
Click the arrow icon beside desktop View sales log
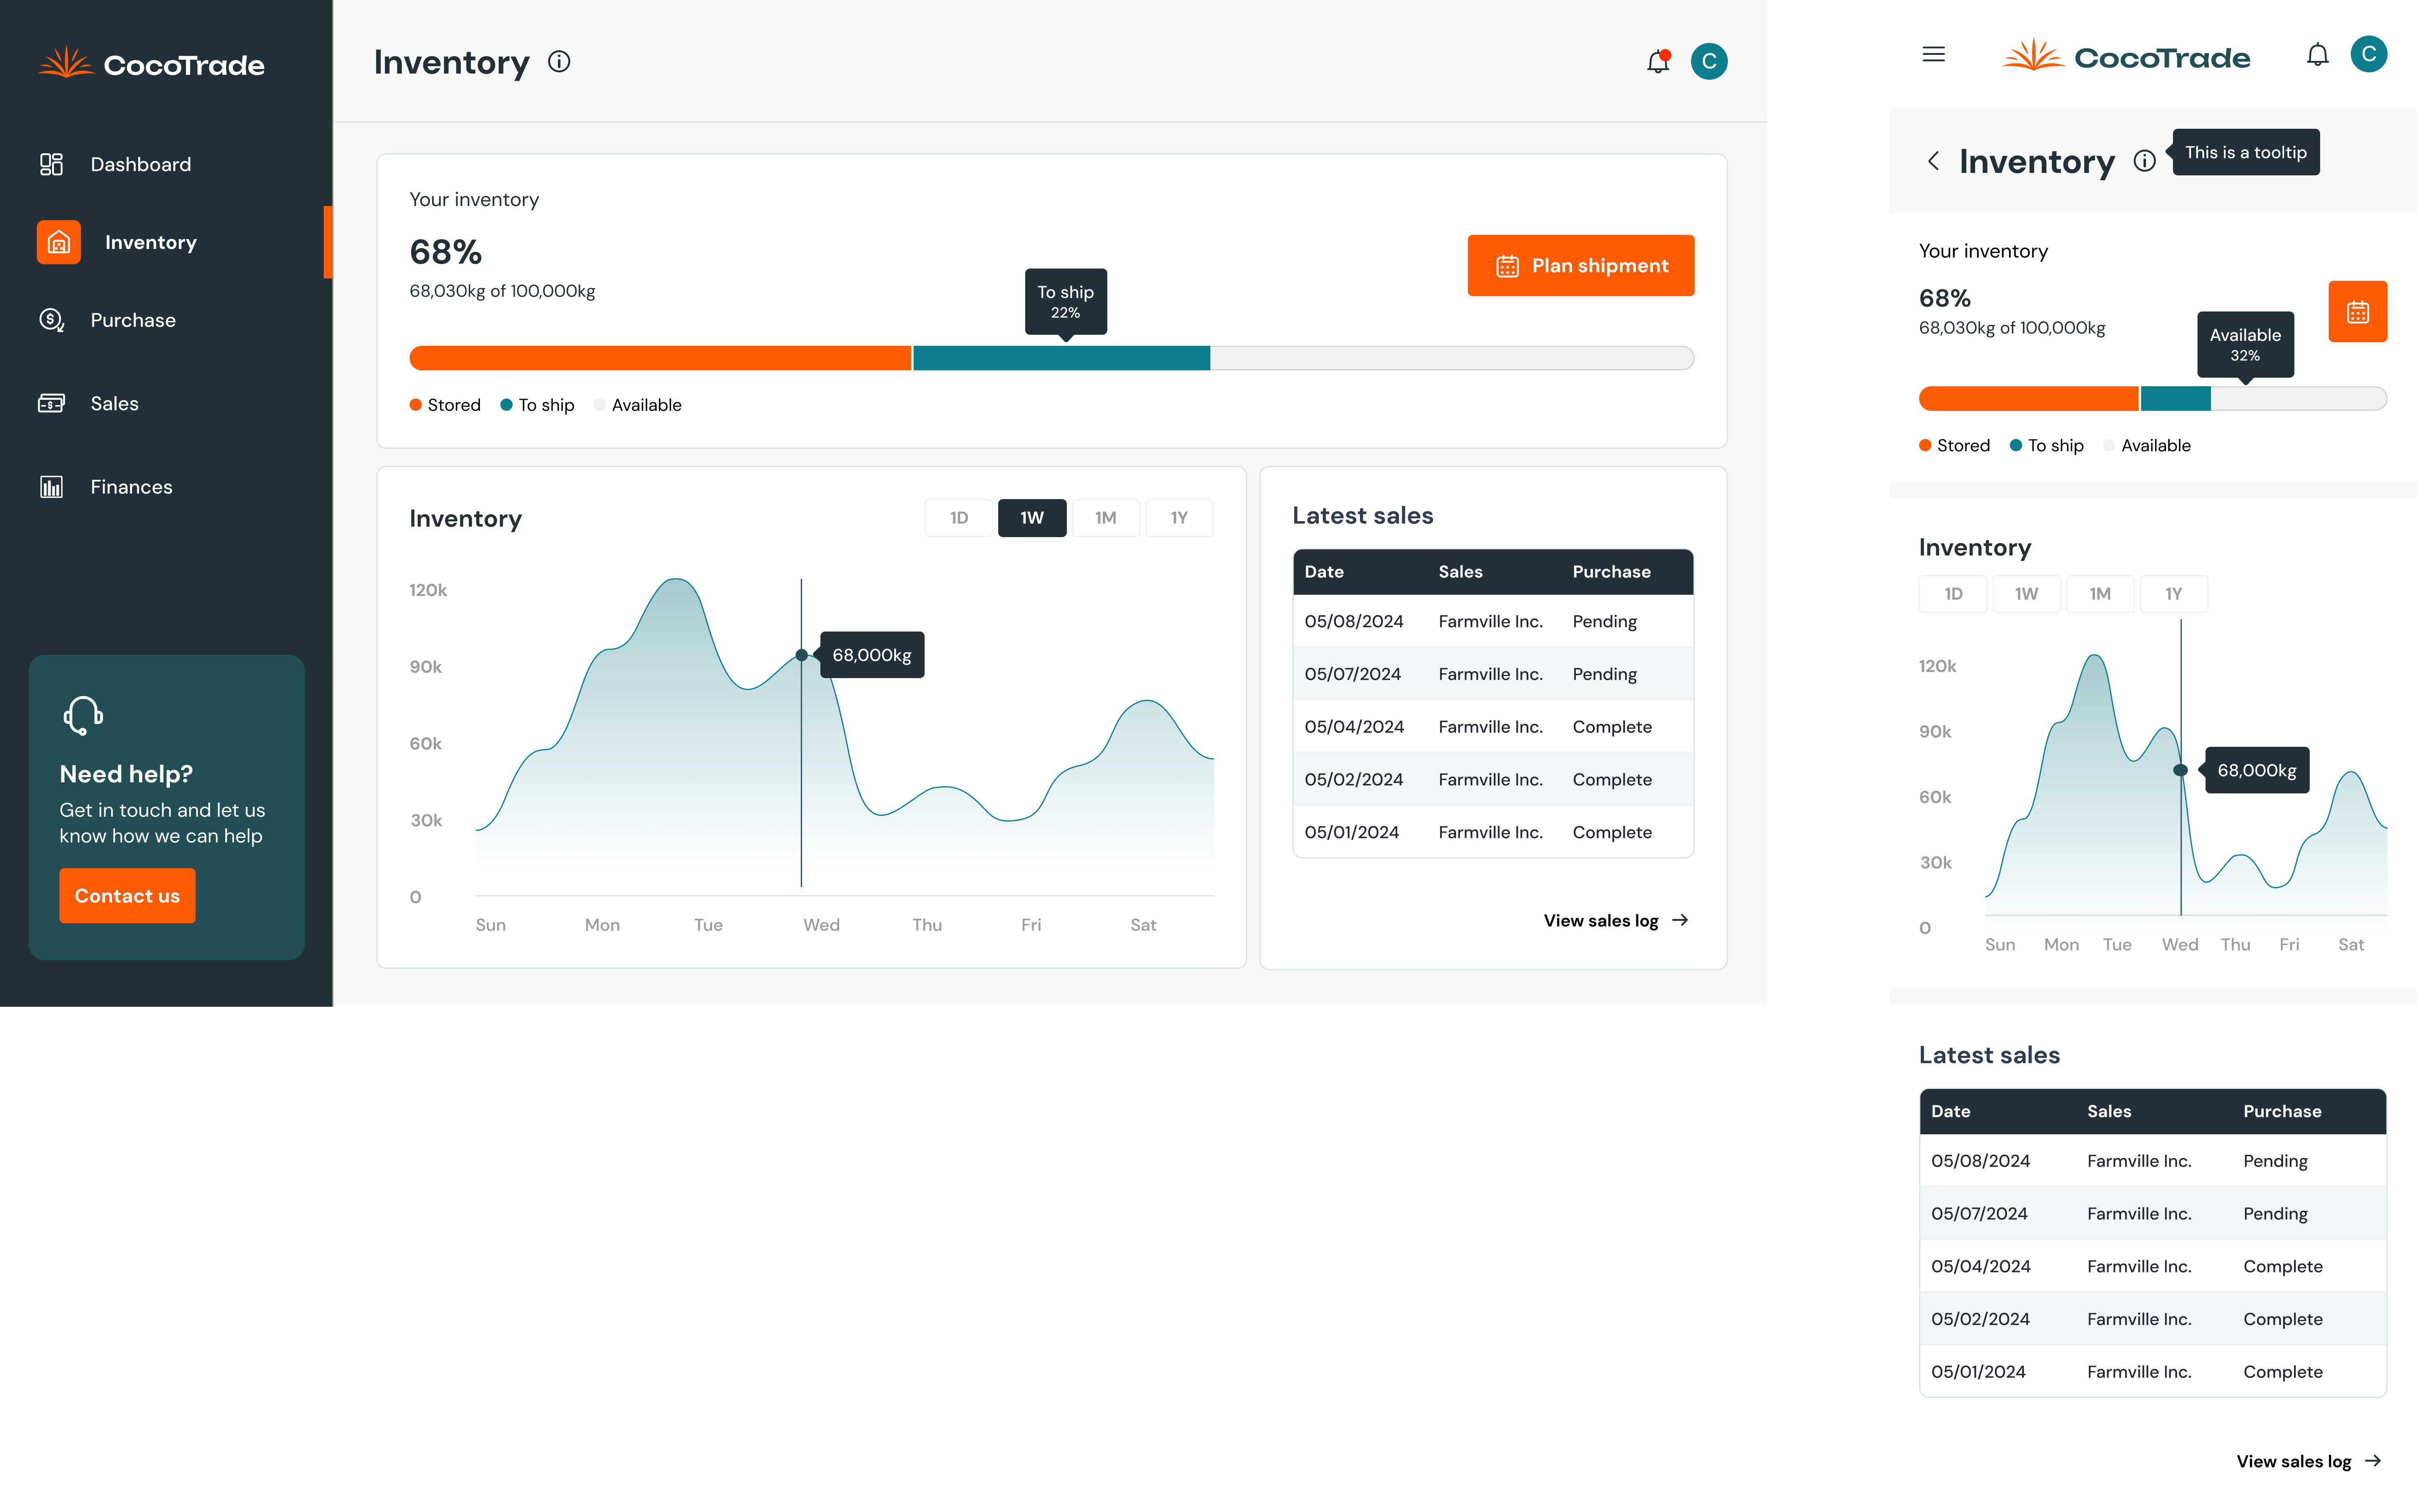click(1680, 920)
